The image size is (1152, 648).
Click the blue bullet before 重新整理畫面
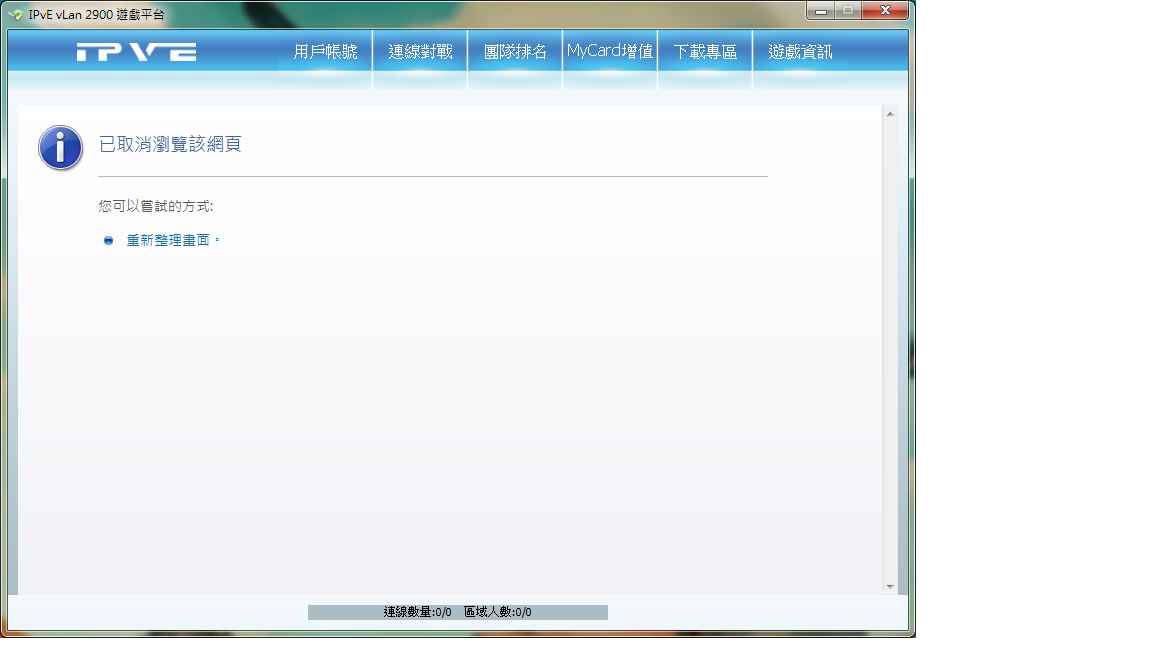108,240
